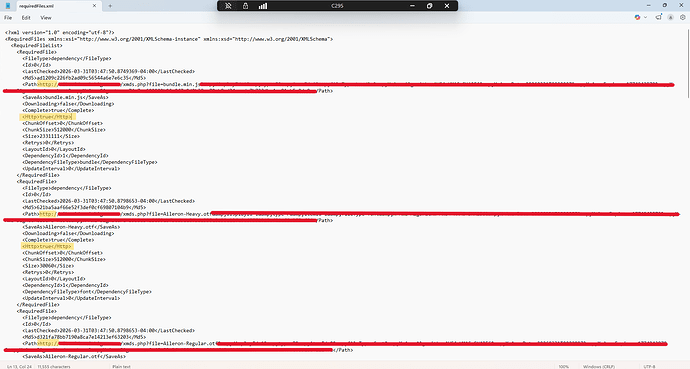
Task: Click the announcement icon beside the Copilot dropdown
Action: [x=659, y=17]
